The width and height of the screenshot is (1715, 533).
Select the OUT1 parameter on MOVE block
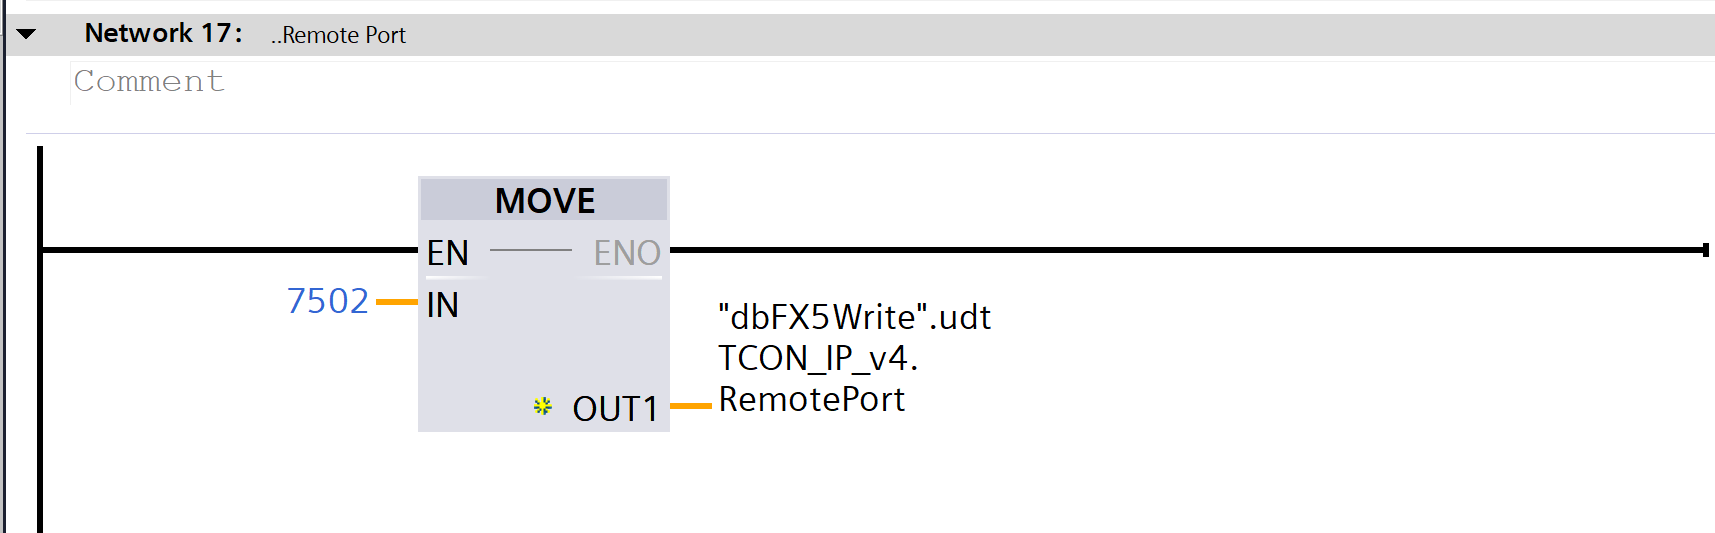coord(614,408)
